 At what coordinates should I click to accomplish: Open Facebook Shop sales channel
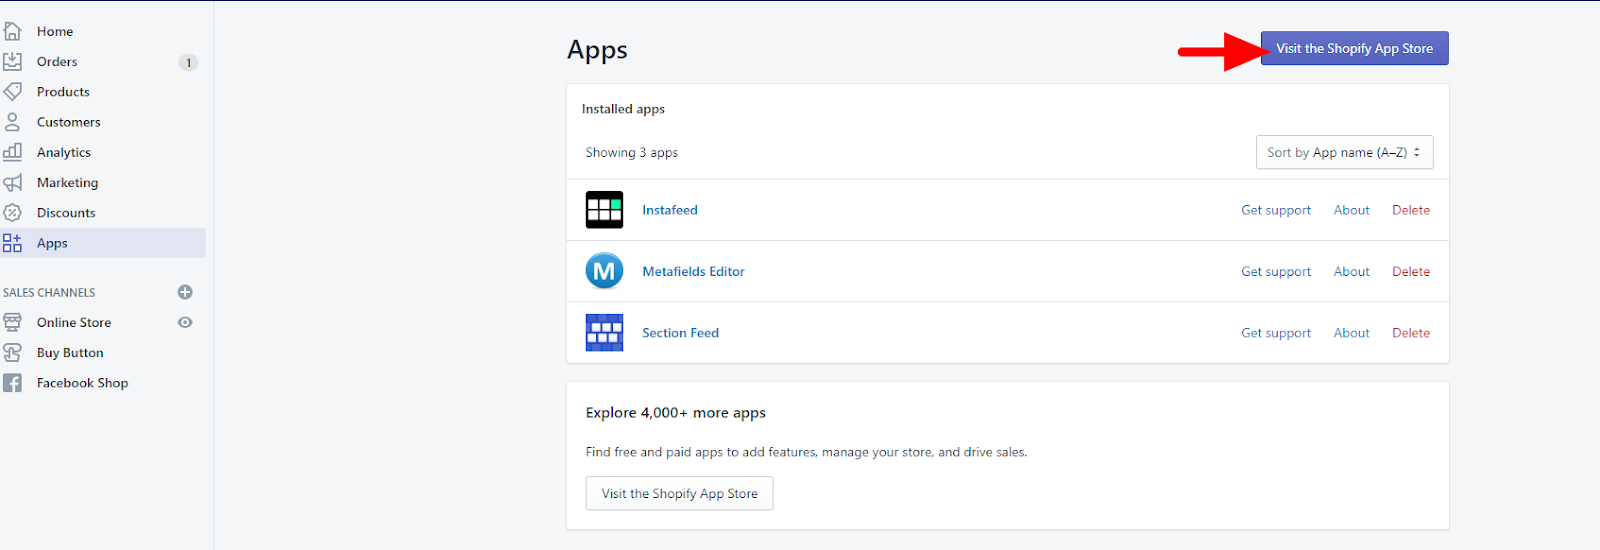click(82, 383)
